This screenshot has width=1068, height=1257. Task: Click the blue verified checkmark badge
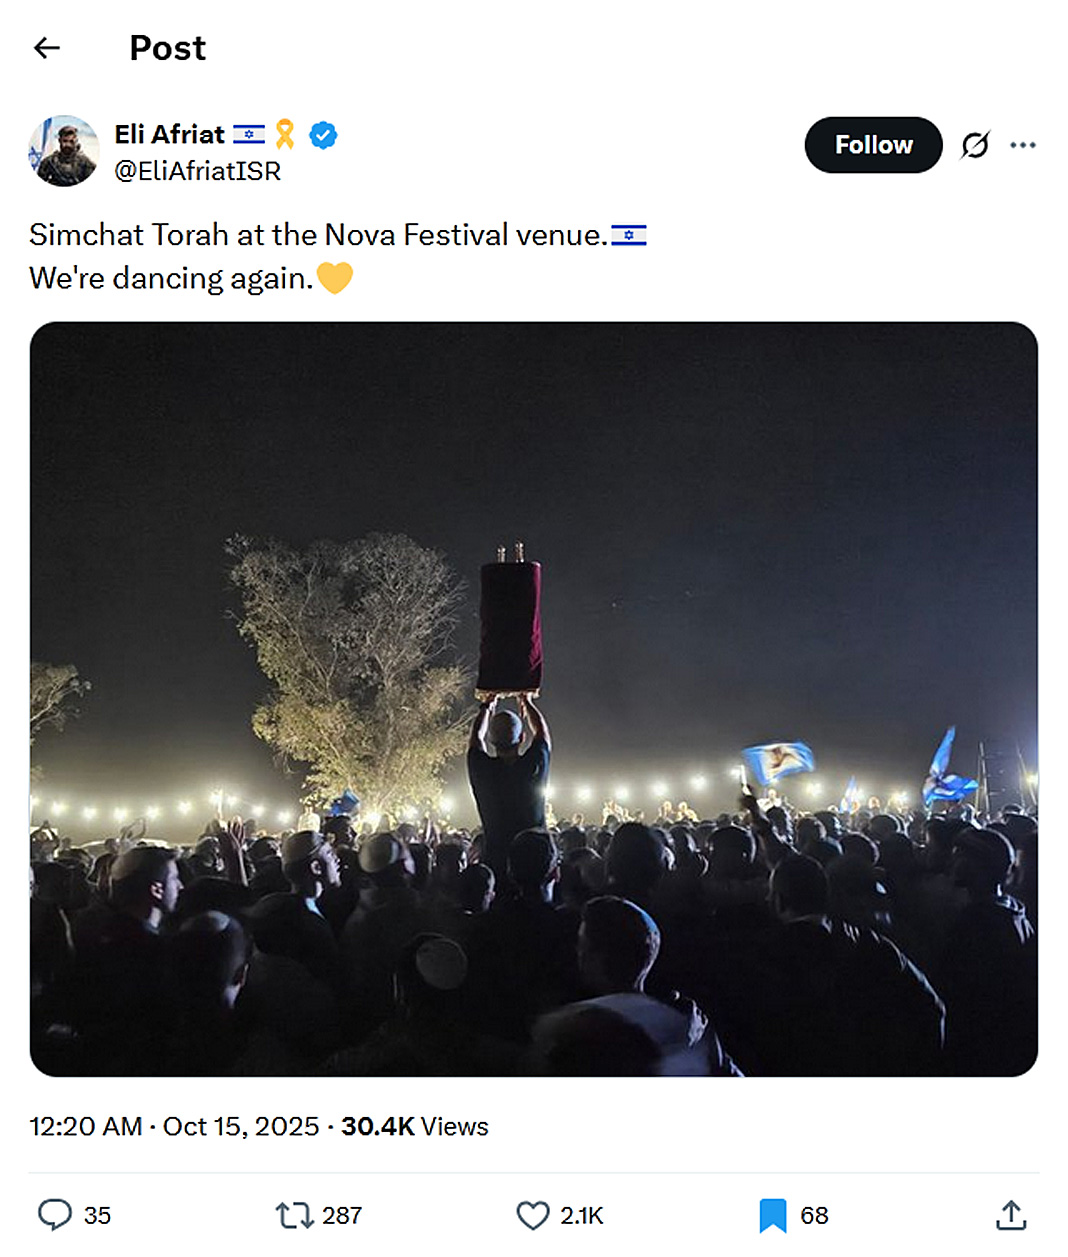(x=323, y=134)
